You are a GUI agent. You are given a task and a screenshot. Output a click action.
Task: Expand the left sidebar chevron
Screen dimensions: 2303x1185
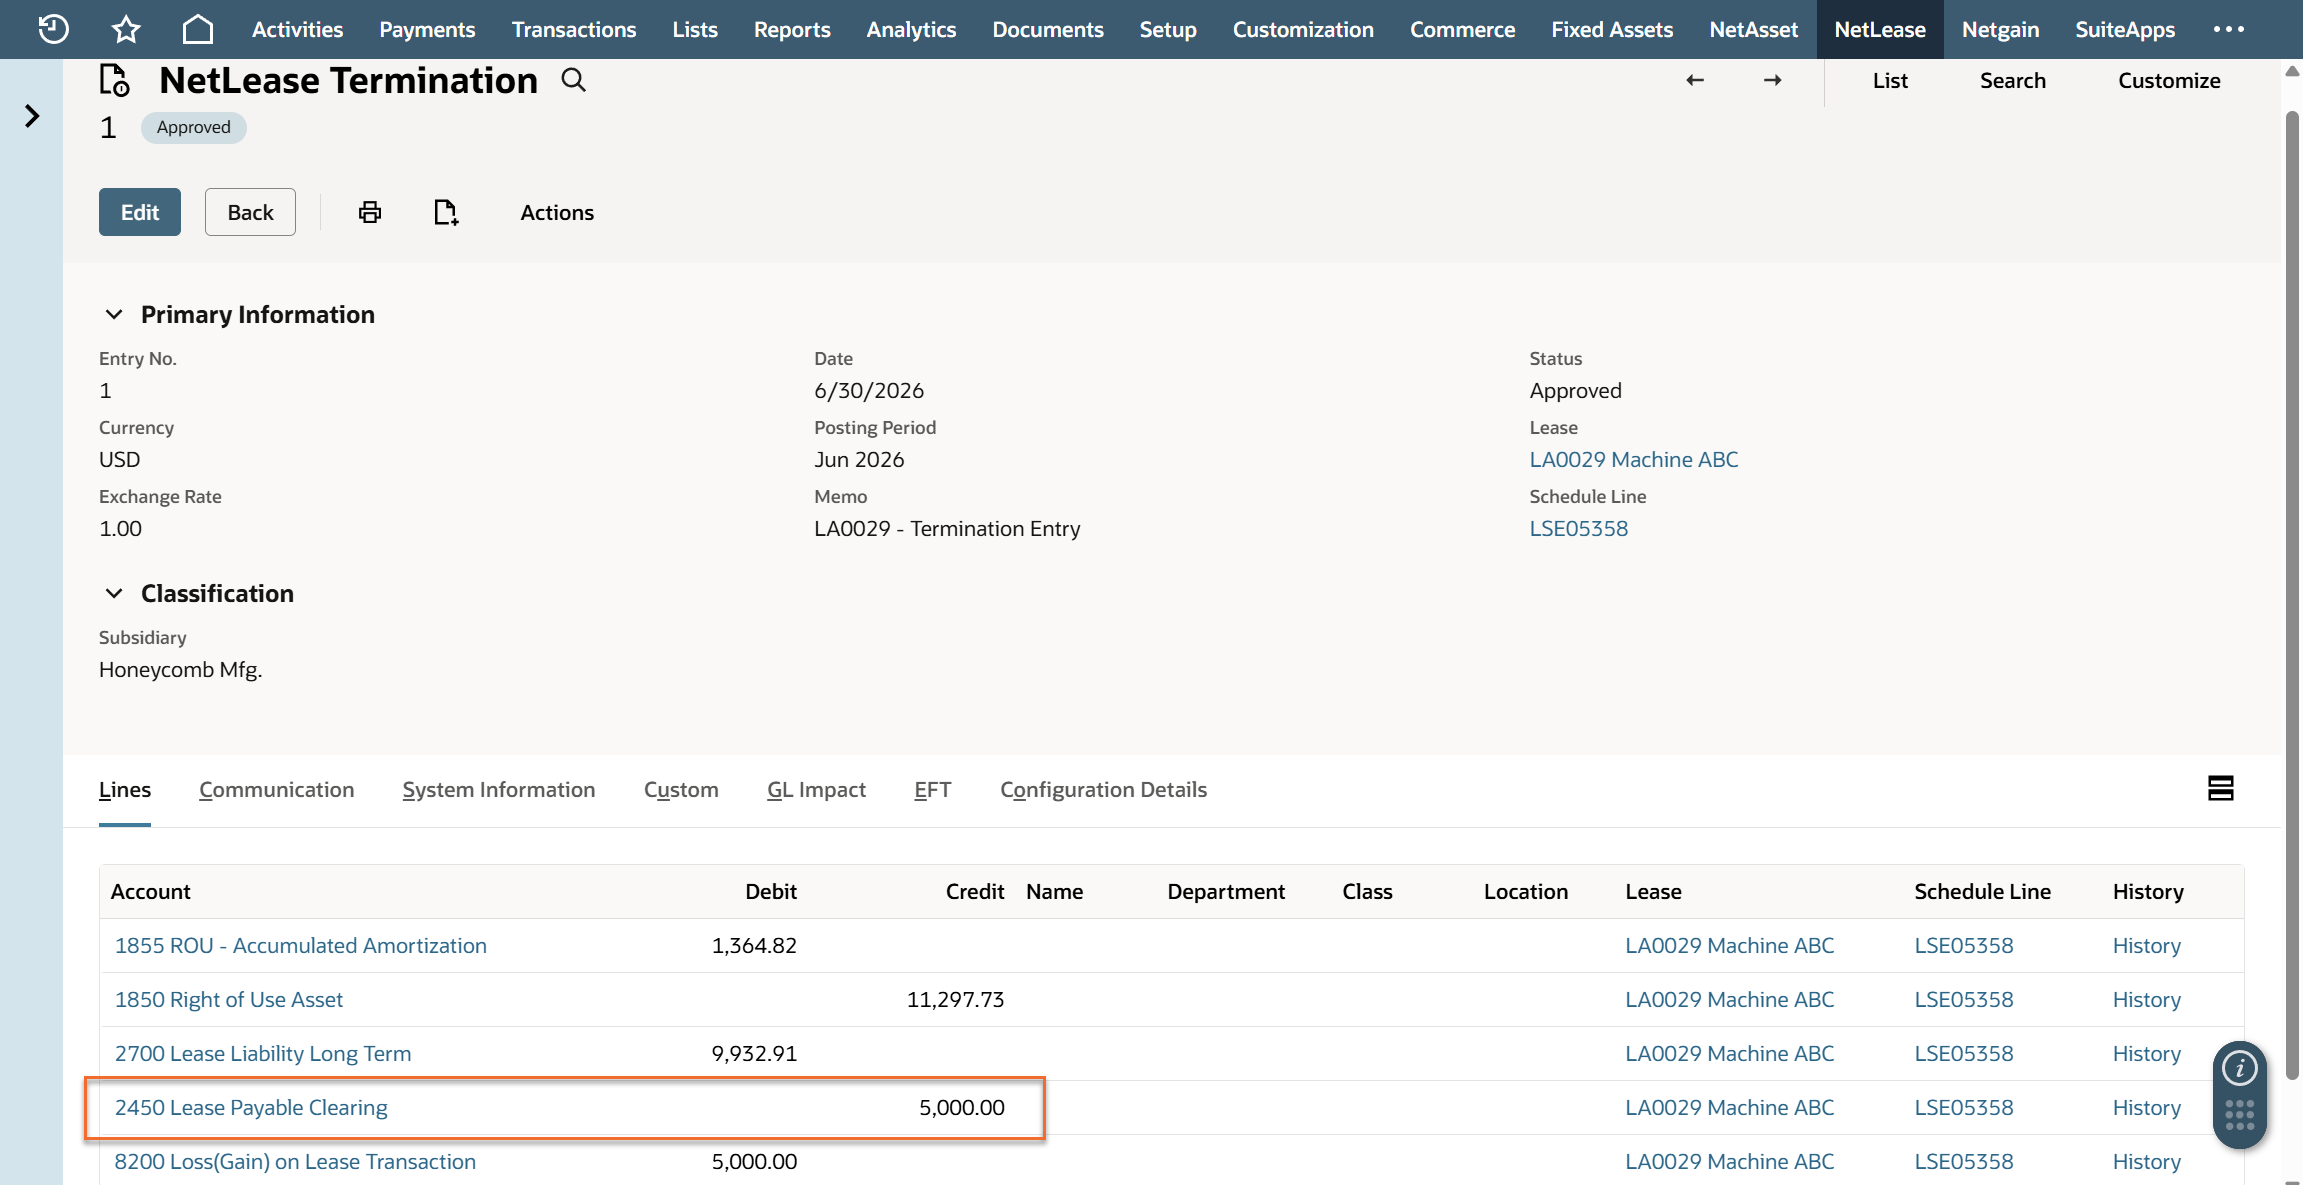[32, 116]
